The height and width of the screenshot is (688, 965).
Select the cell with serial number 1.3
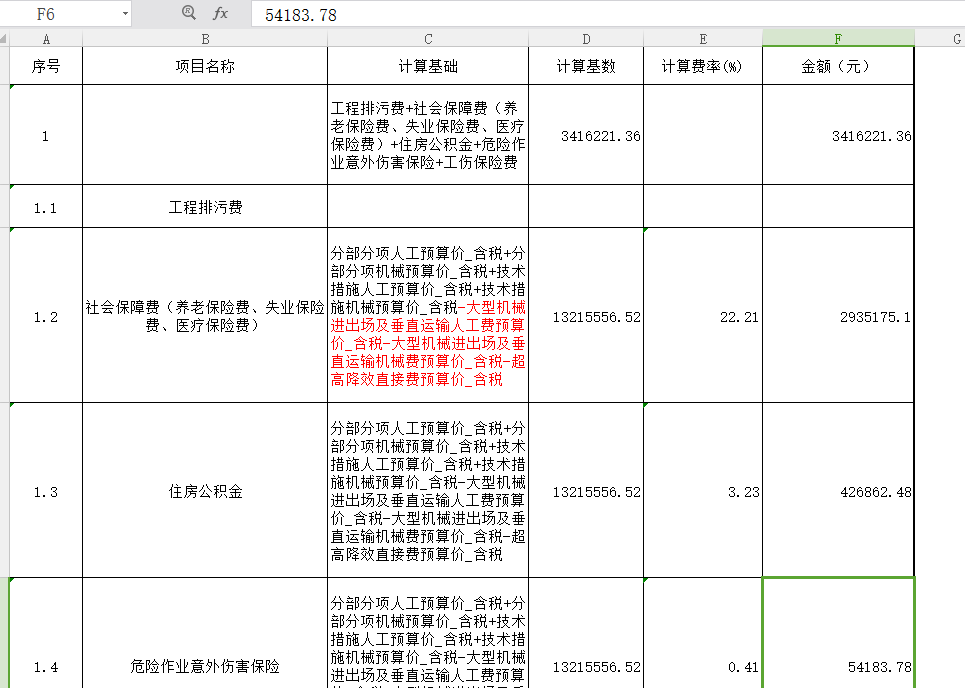point(46,490)
